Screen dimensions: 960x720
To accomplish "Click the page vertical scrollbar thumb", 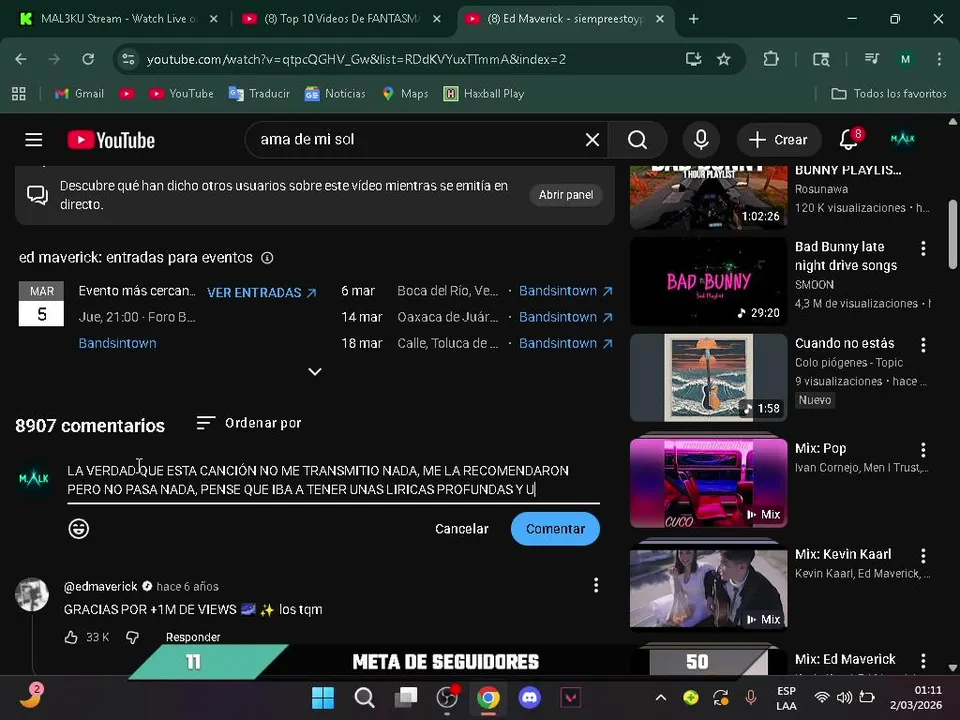I will [x=953, y=234].
